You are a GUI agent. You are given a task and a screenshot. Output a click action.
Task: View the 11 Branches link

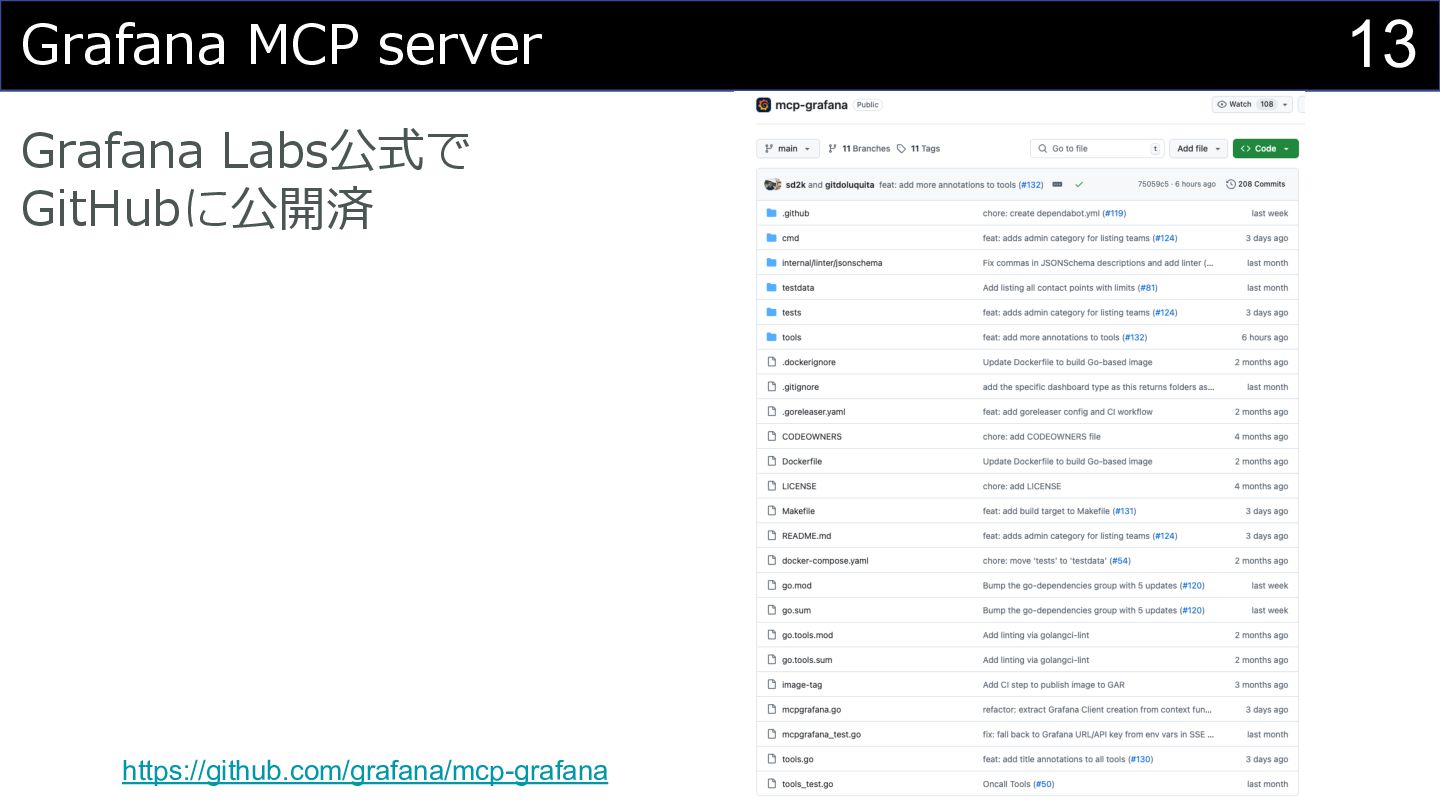click(x=866, y=149)
